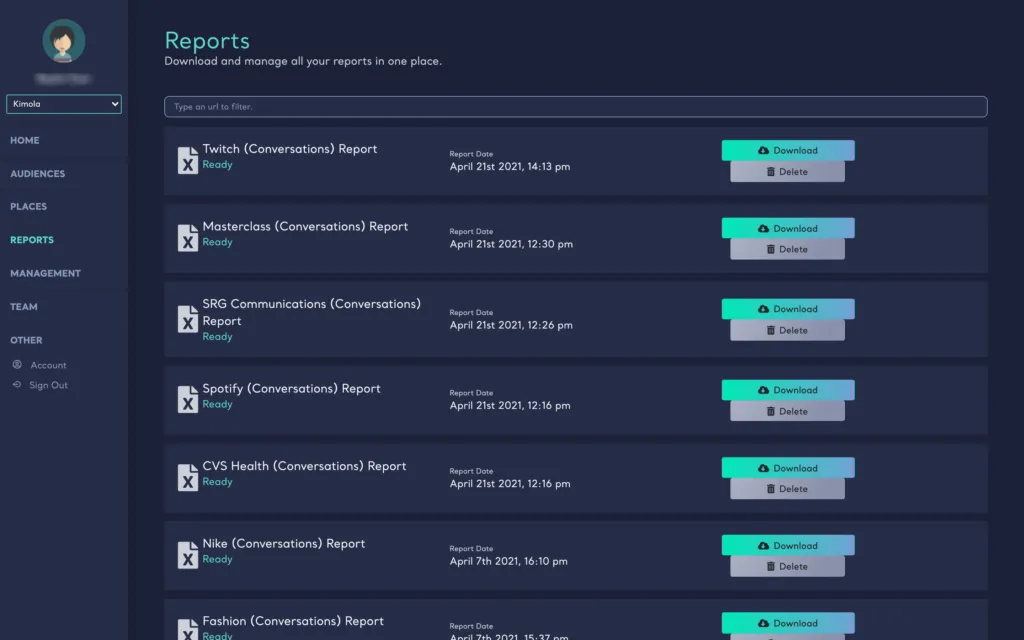The width and height of the screenshot is (1024, 640).
Task: Click the CVS Health (Conversations) Report title
Action: 304,466
